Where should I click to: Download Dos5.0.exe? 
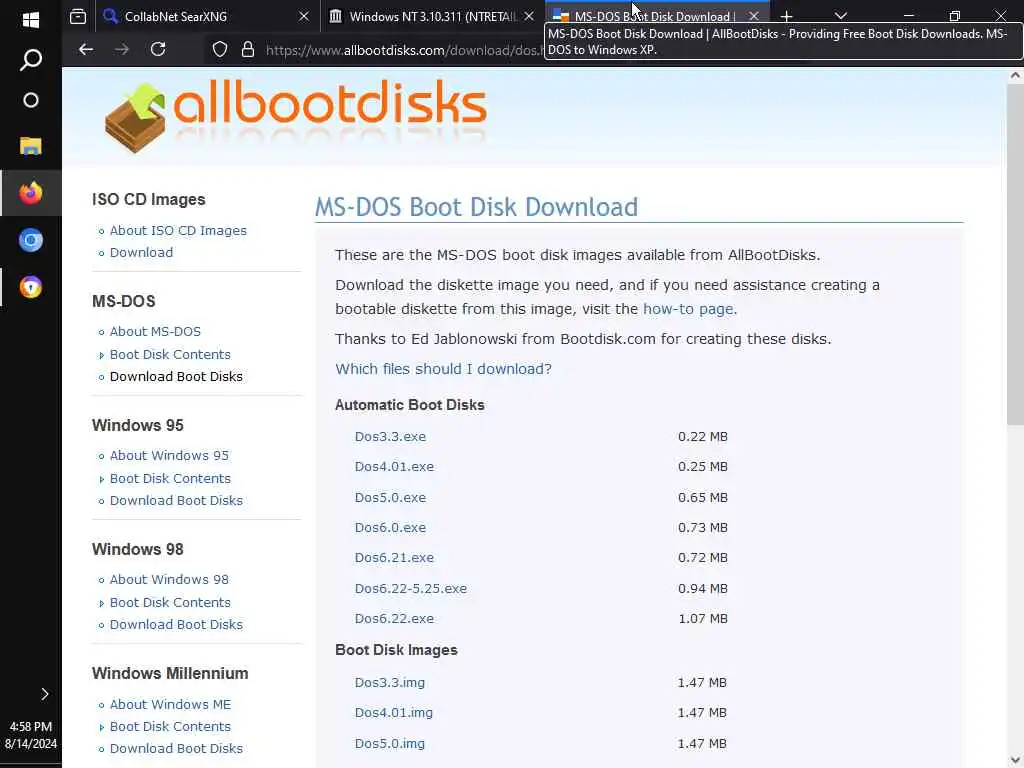(390, 498)
